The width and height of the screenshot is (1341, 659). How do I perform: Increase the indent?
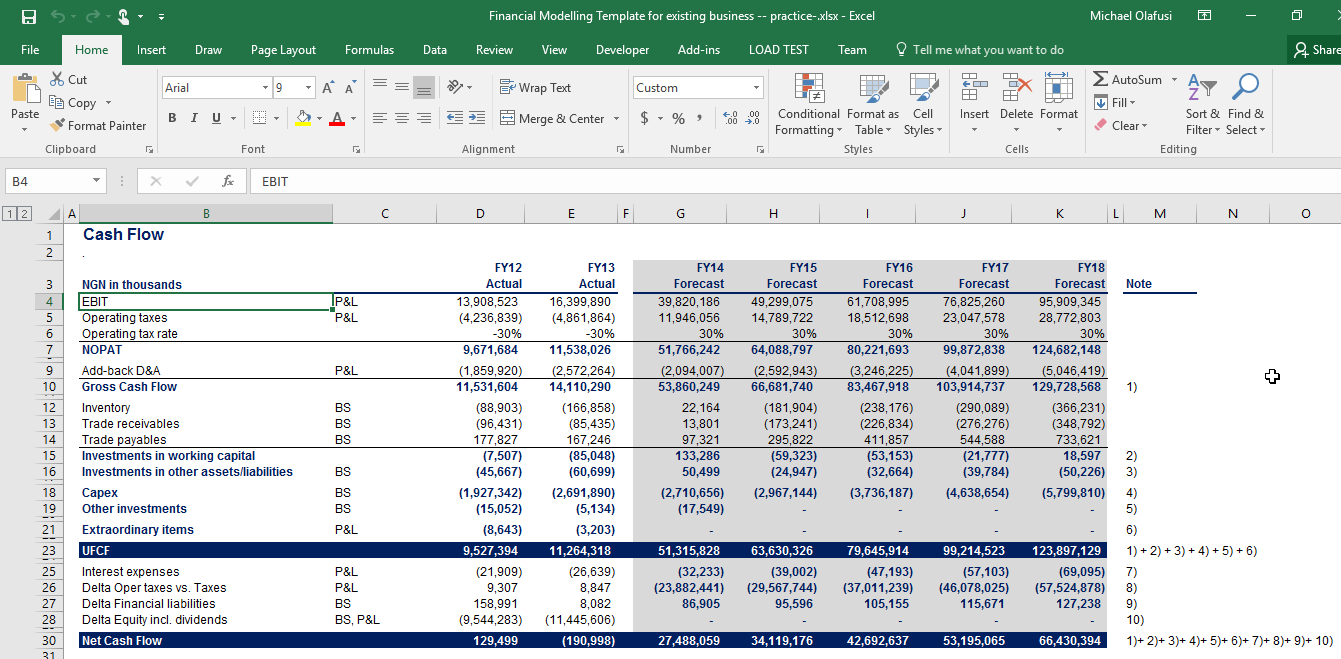(475, 118)
